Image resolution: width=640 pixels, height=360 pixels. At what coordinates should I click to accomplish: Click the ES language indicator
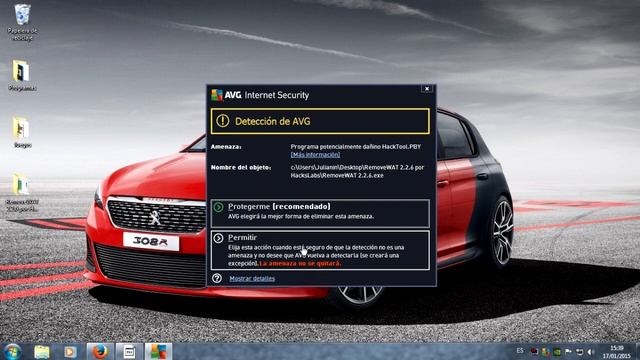click(x=520, y=351)
